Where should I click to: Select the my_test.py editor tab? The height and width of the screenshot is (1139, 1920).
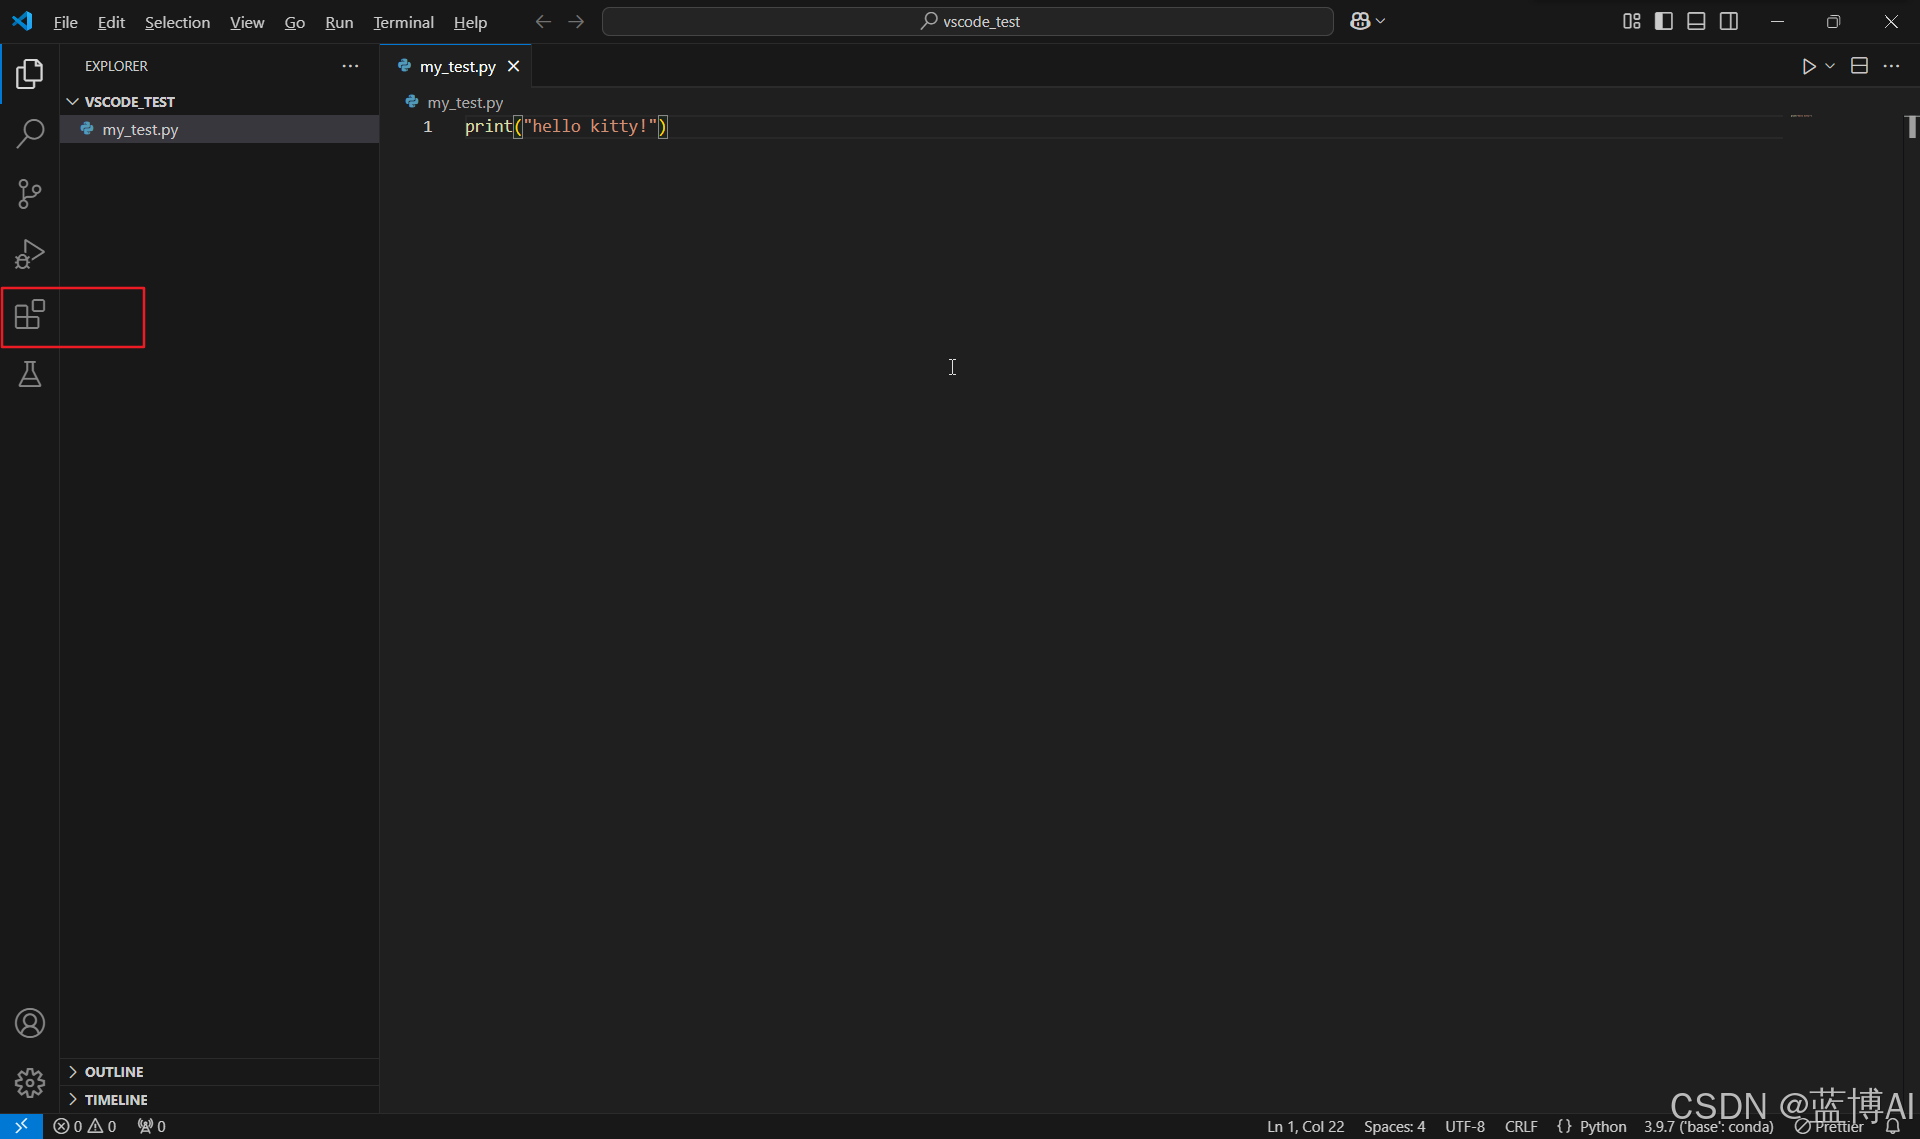457,66
